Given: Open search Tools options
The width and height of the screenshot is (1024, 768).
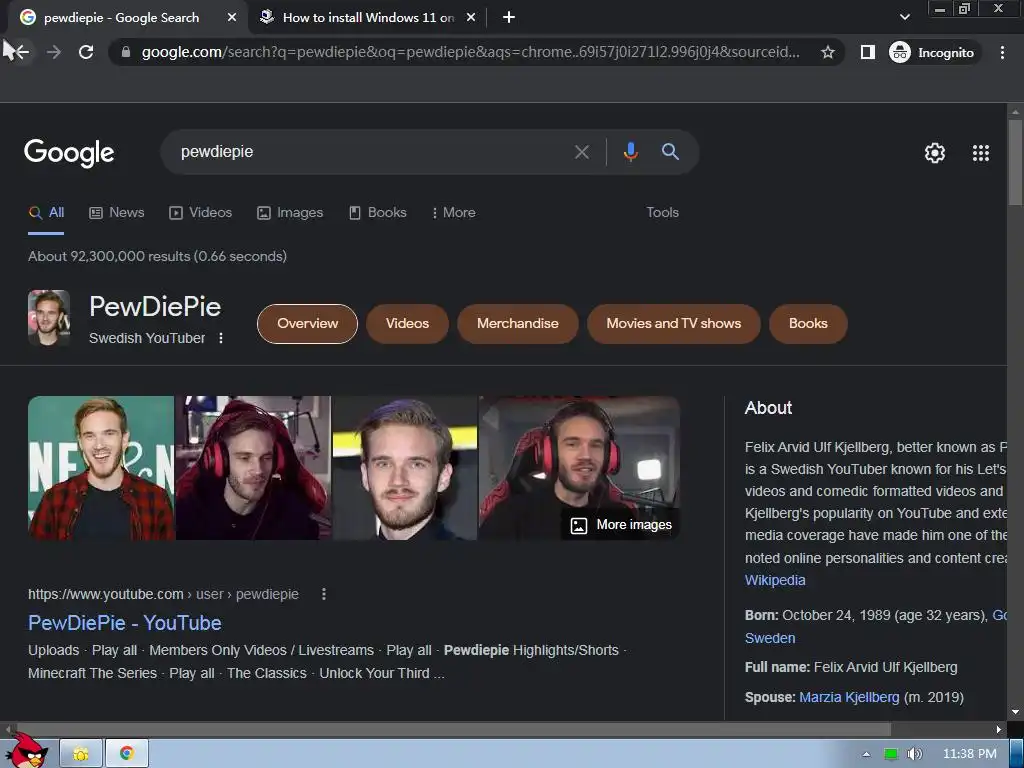Looking at the screenshot, I should (x=662, y=212).
